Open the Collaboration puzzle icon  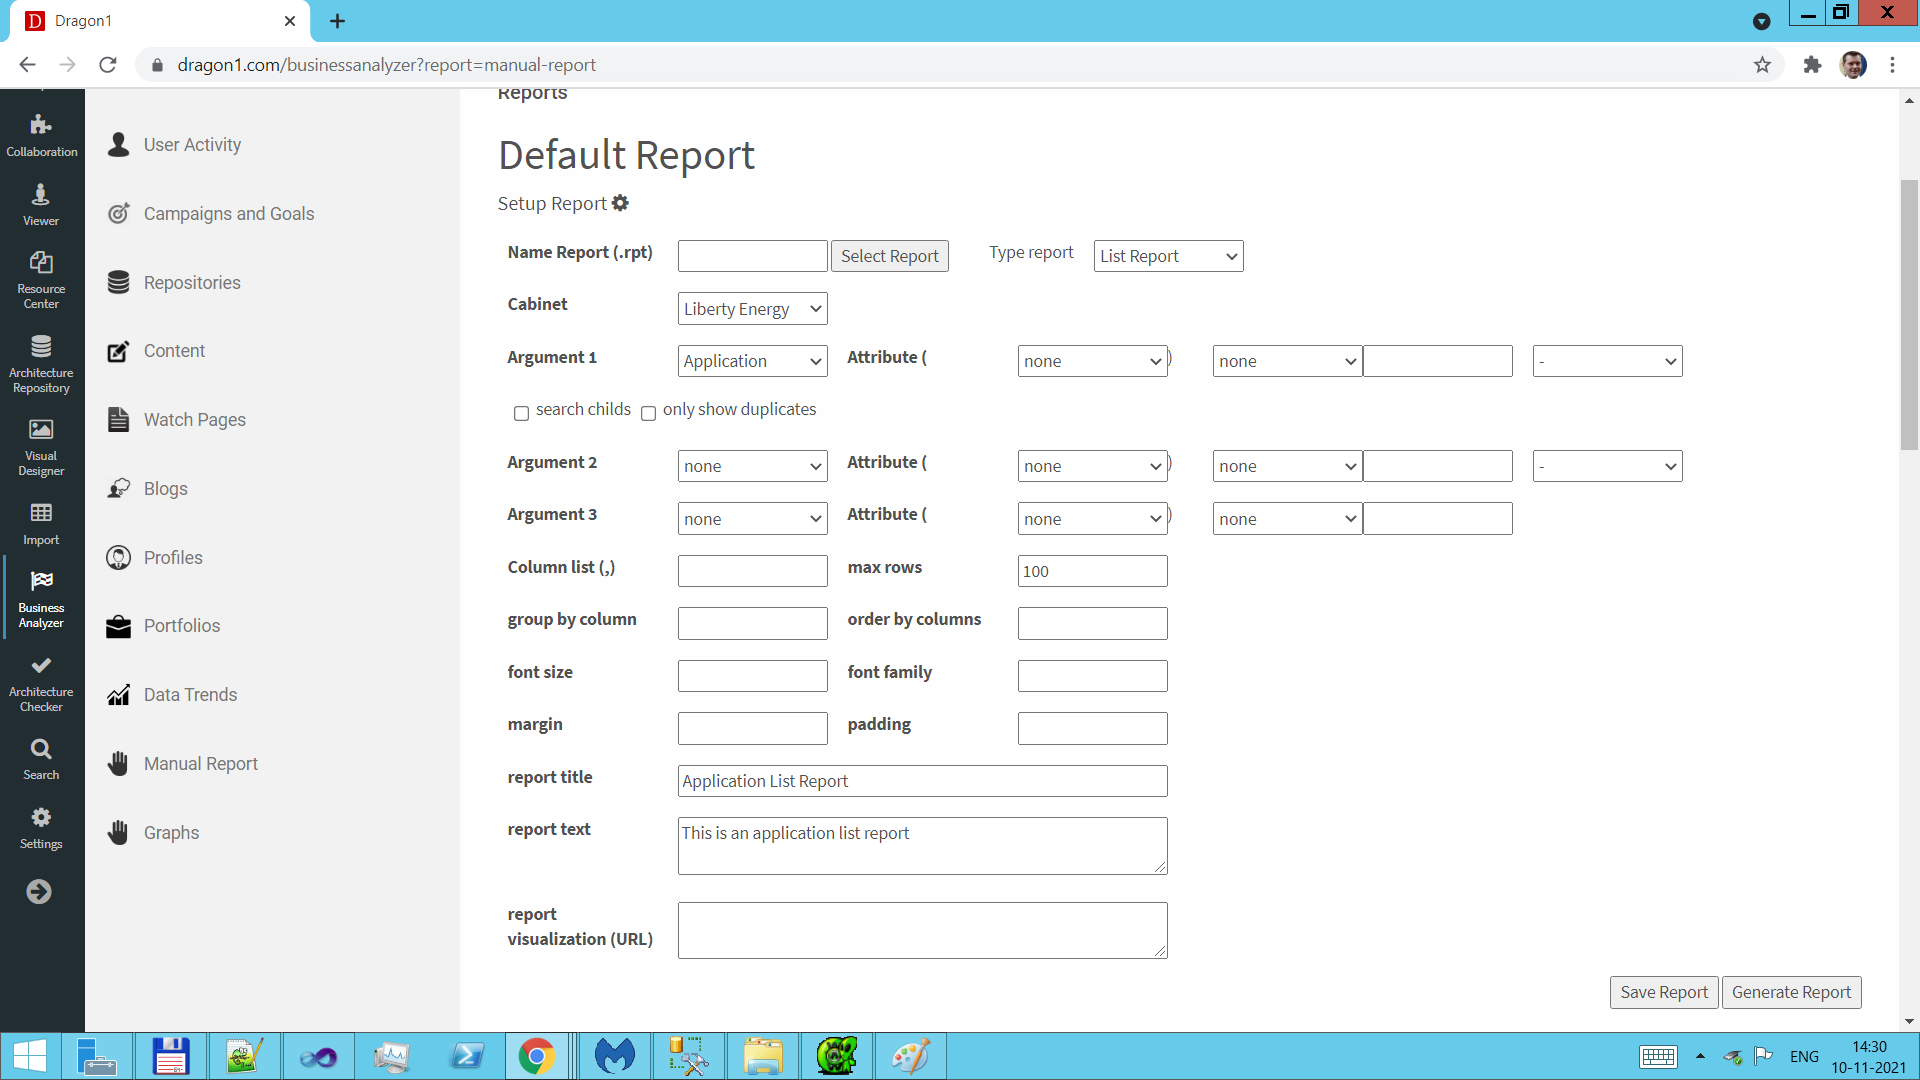41,126
